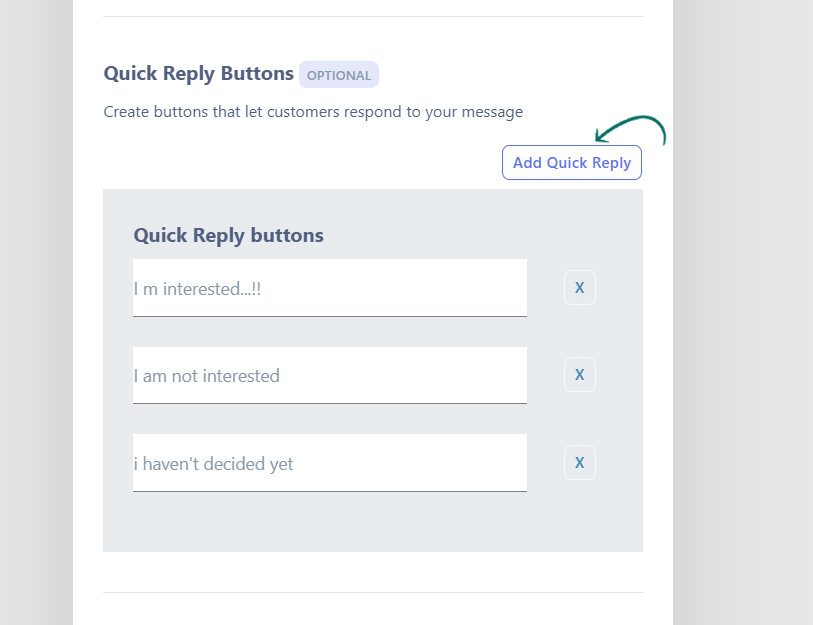Image resolution: width=813 pixels, height=625 pixels.
Task: Click the OPTIONAL badge
Action: click(339, 75)
